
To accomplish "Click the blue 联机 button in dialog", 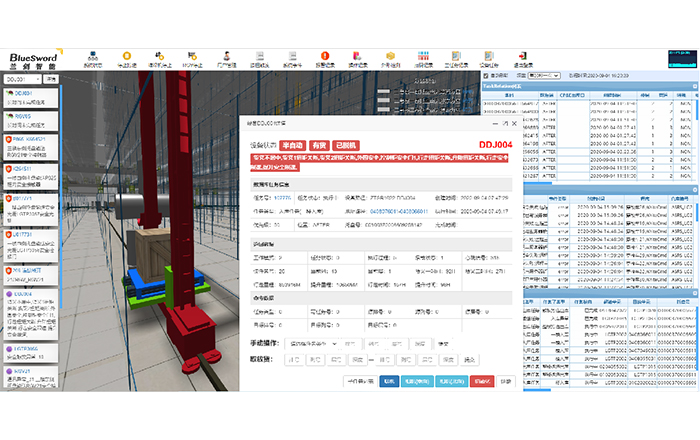I will pos(388,381).
